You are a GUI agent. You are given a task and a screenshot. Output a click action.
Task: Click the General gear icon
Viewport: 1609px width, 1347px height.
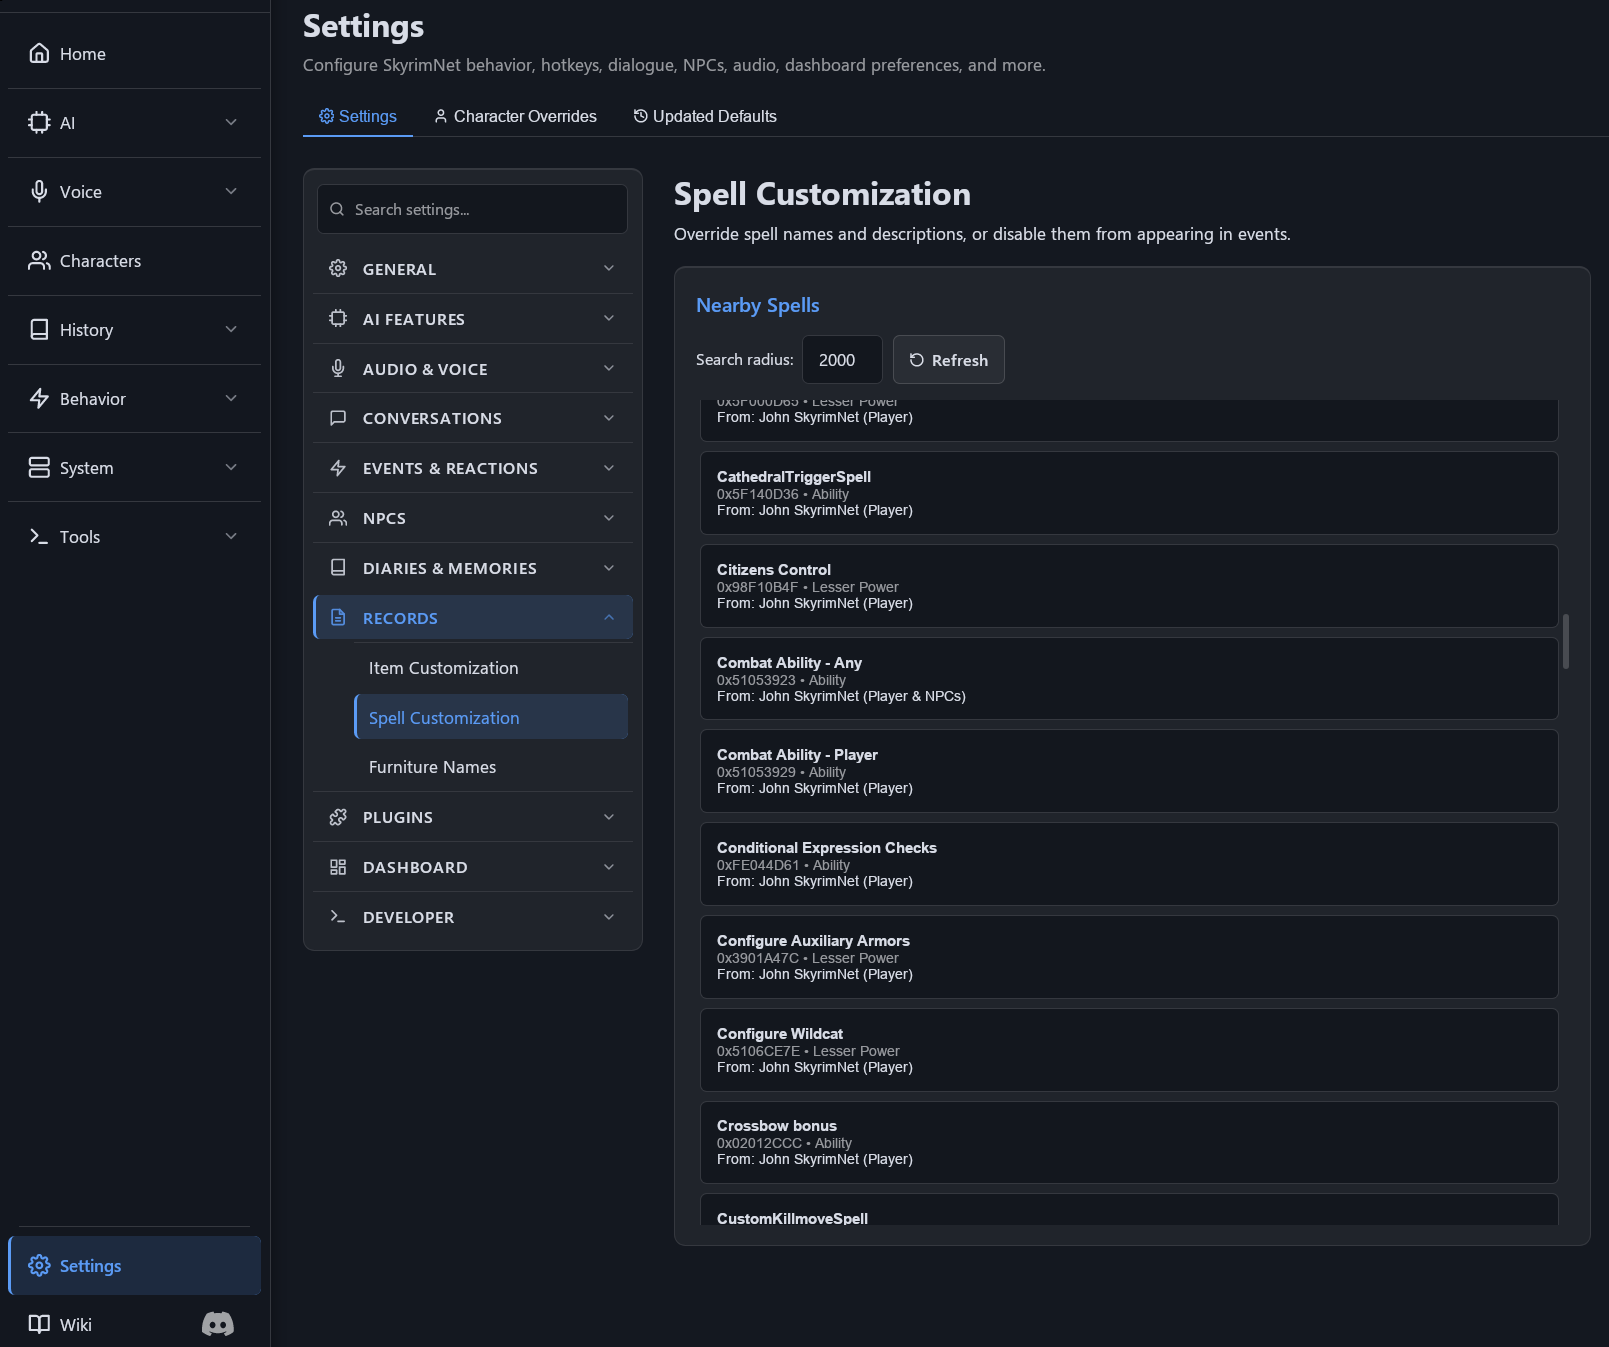pos(338,268)
